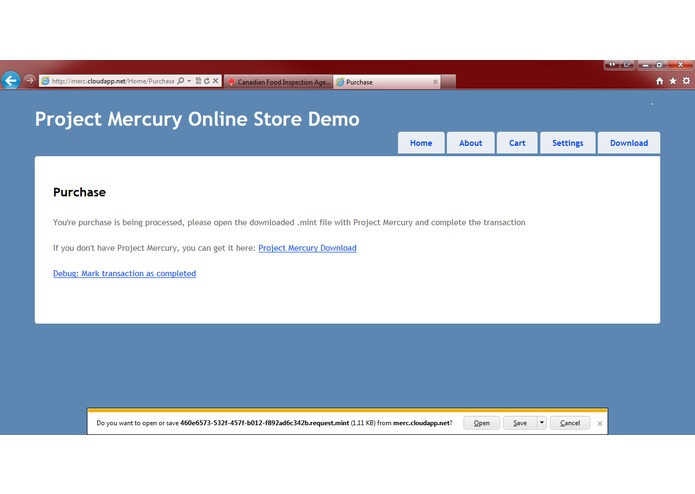Open the Download navigation page
695x494 pixels.
coord(629,143)
